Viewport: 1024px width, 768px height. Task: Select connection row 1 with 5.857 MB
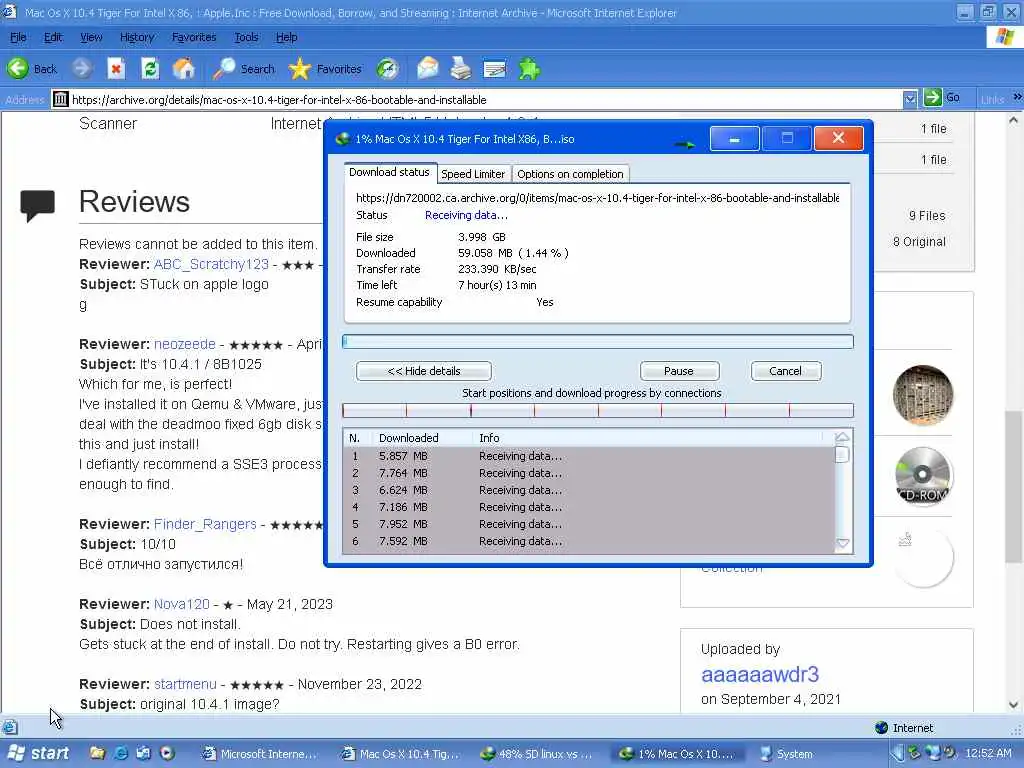tap(588, 456)
